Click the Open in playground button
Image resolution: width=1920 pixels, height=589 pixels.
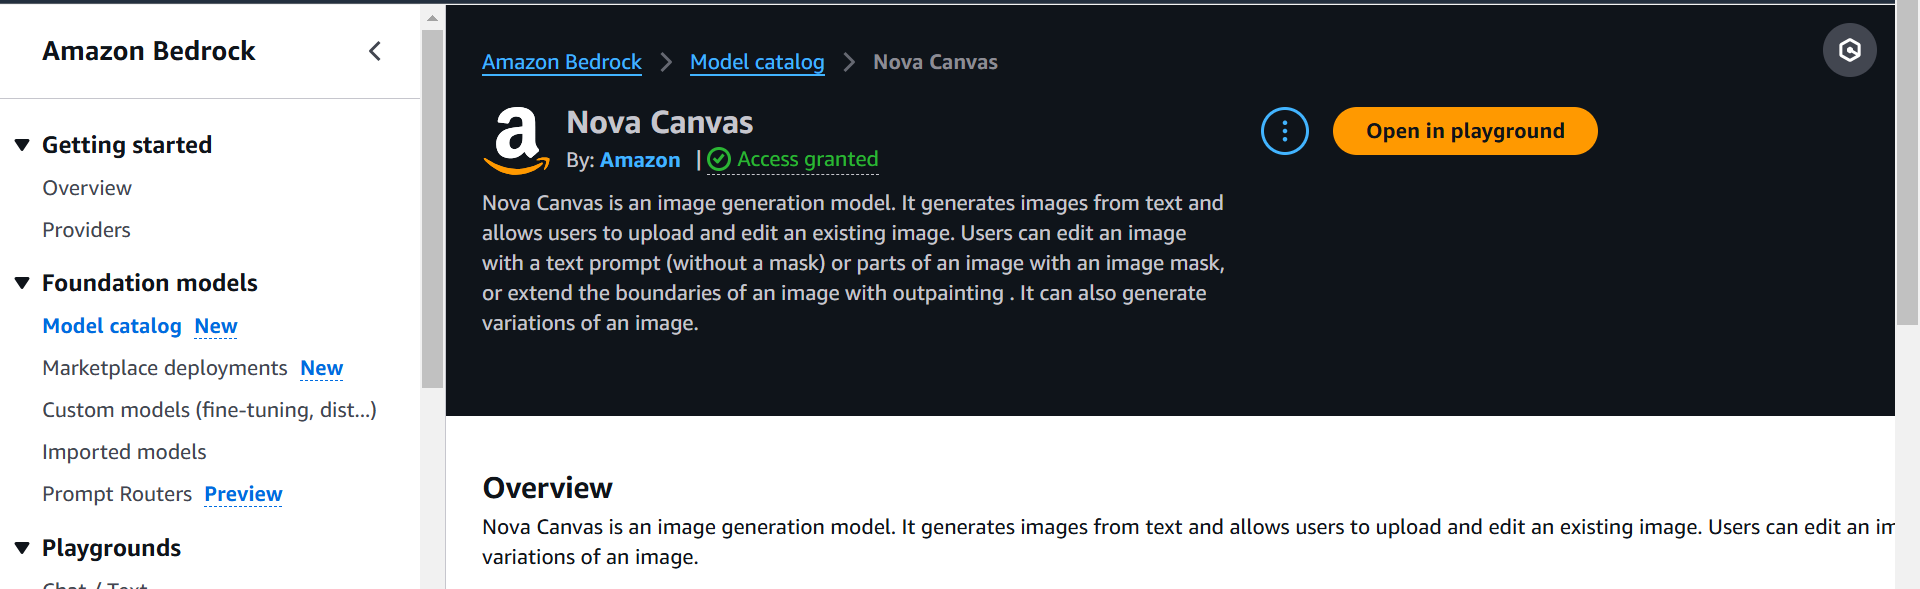[x=1465, y=131]
